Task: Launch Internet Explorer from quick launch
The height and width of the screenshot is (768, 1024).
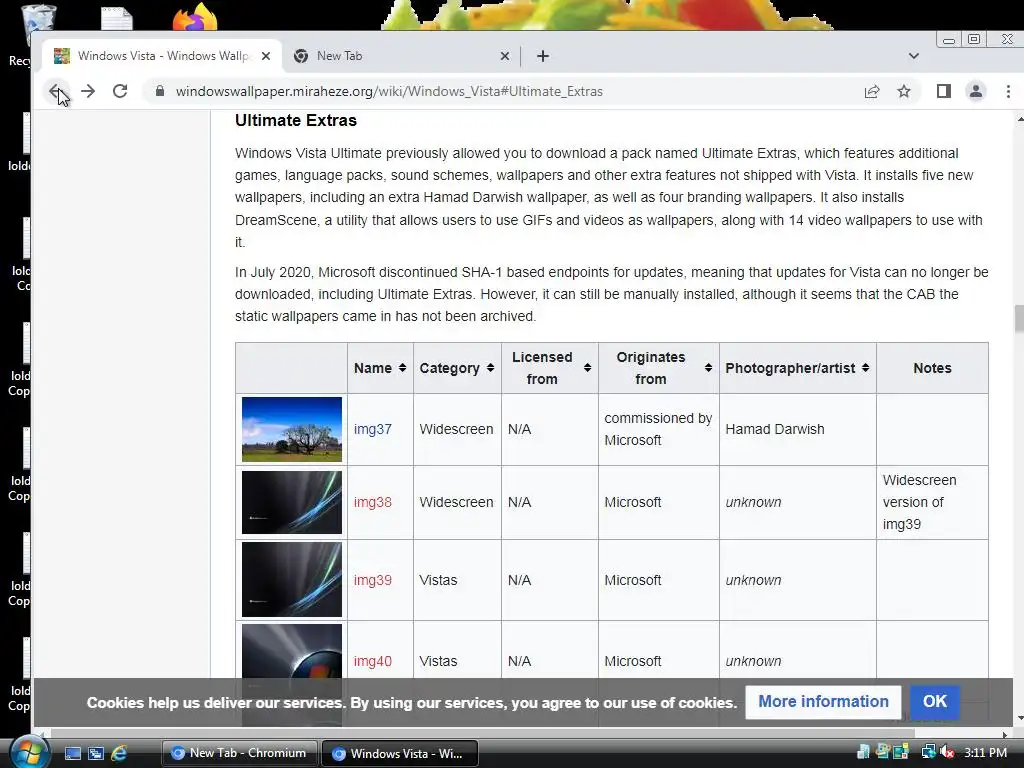Action: [x=119, y=754]
